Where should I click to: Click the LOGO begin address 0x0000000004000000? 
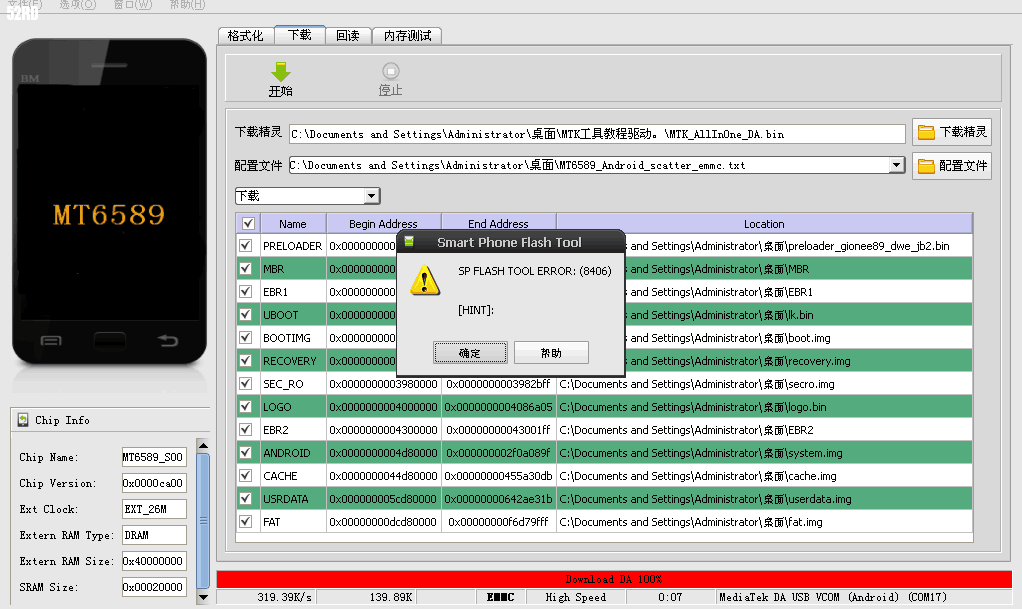(x=383, y=407)
